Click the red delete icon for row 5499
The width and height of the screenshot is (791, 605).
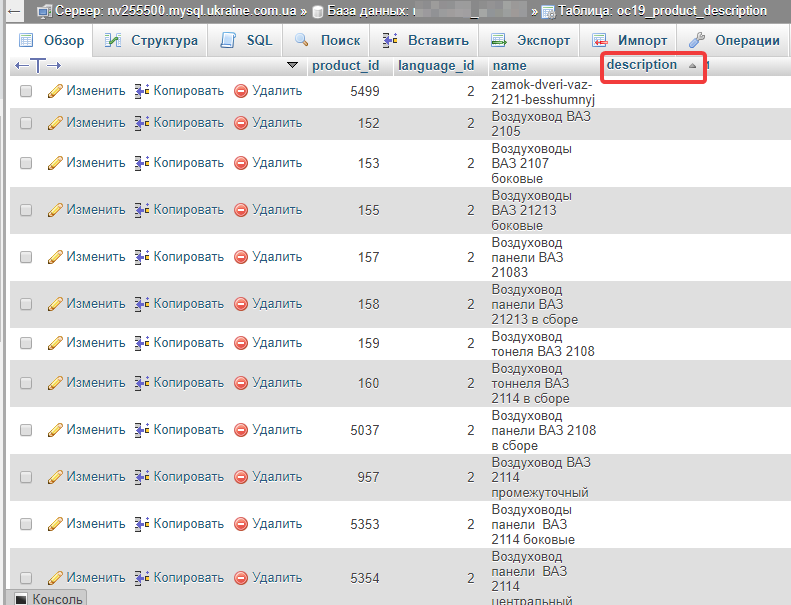click(241, 91)
